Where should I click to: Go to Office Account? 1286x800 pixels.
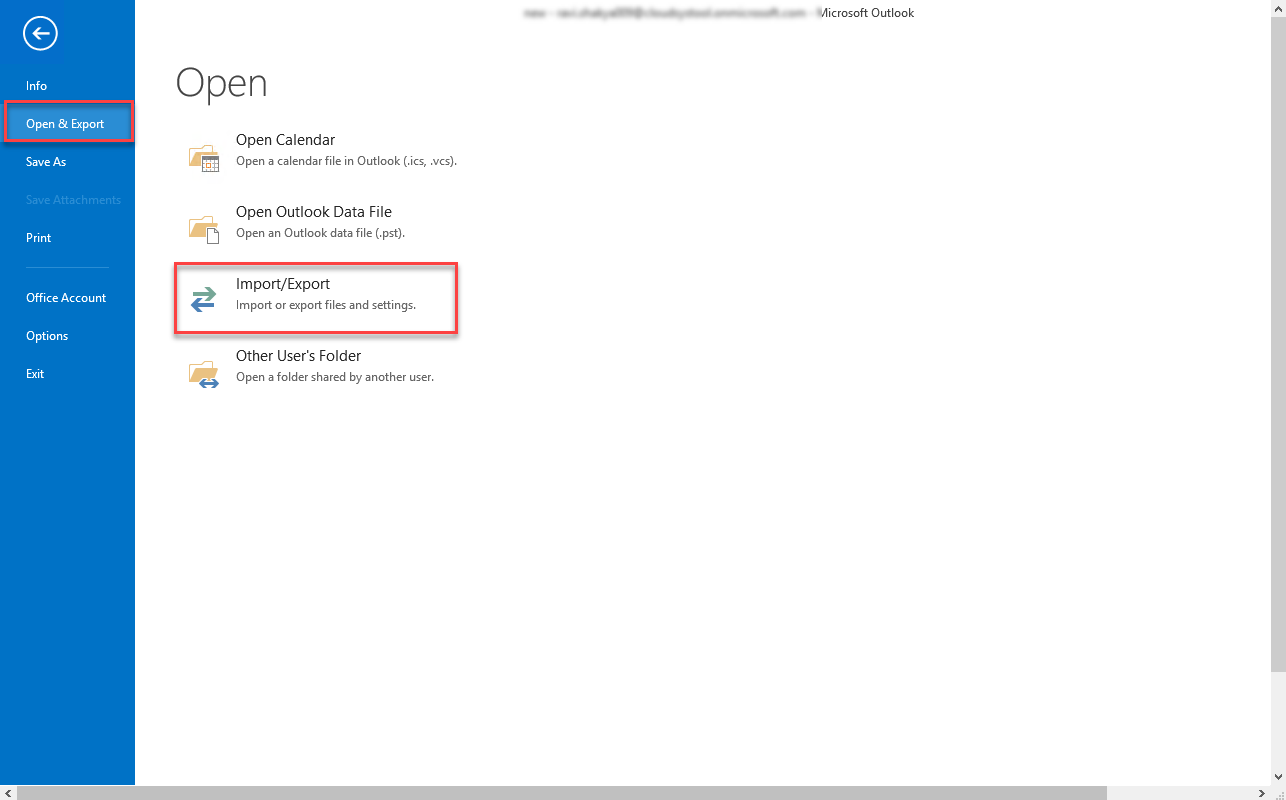click(x=67, y=298)
